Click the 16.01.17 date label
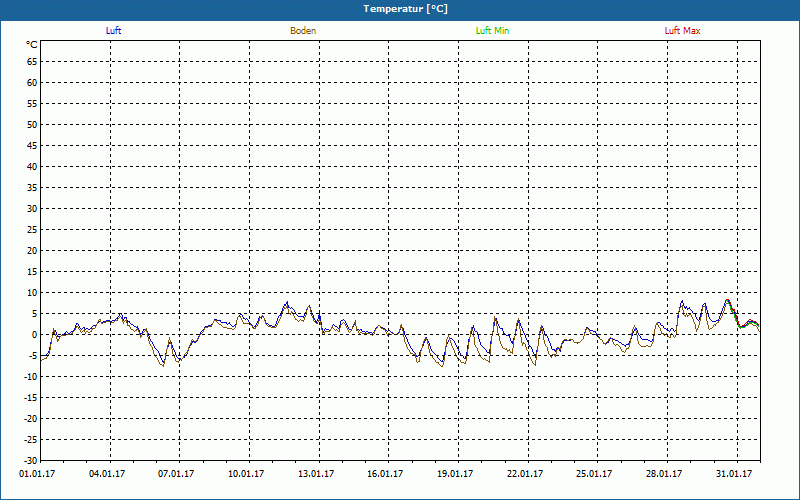 (x=385, y=474)
